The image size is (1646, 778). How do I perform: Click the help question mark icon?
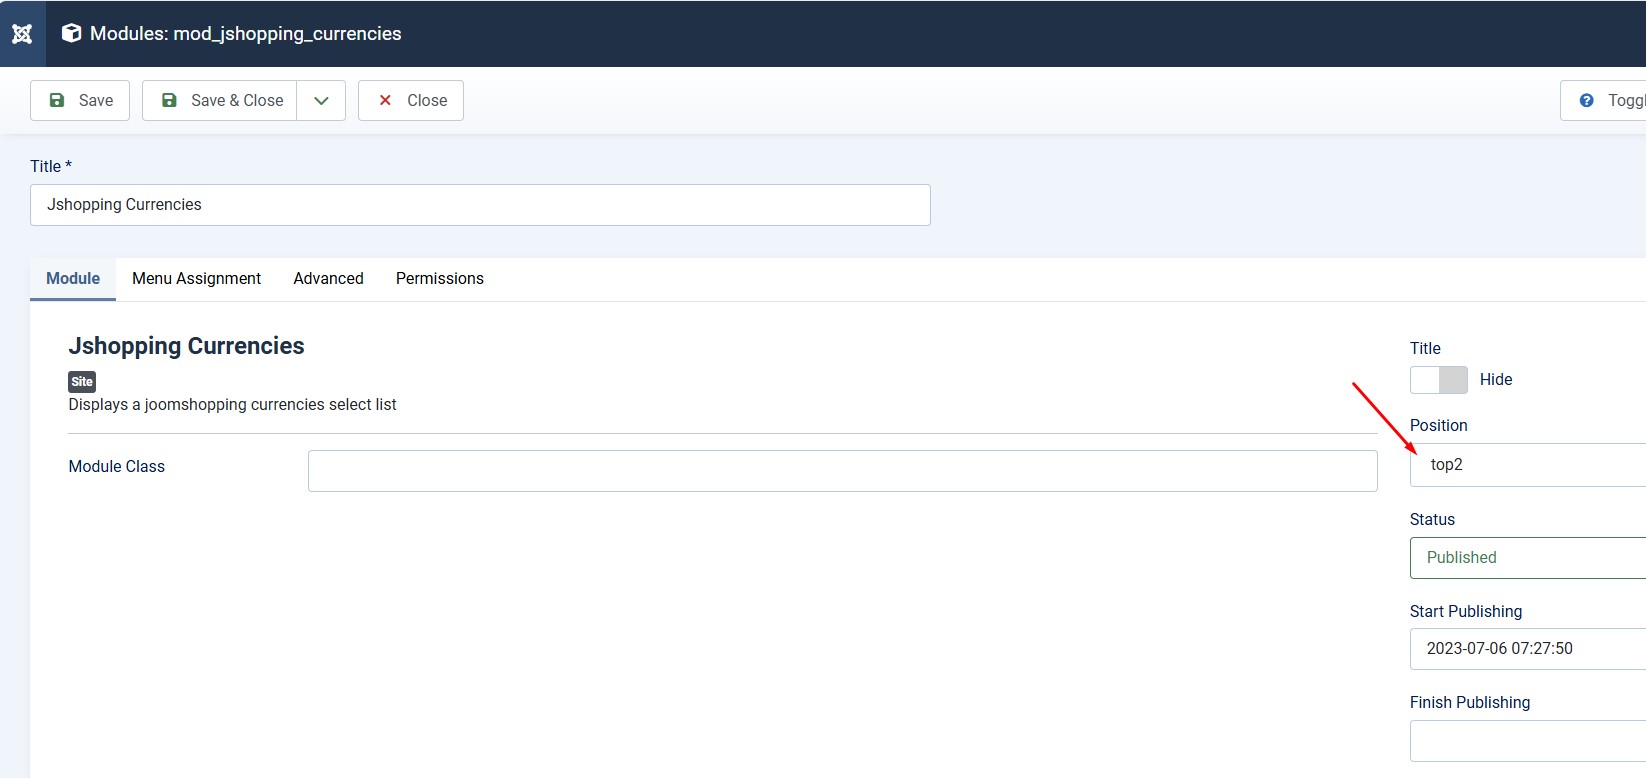(x=1586, y=100)
